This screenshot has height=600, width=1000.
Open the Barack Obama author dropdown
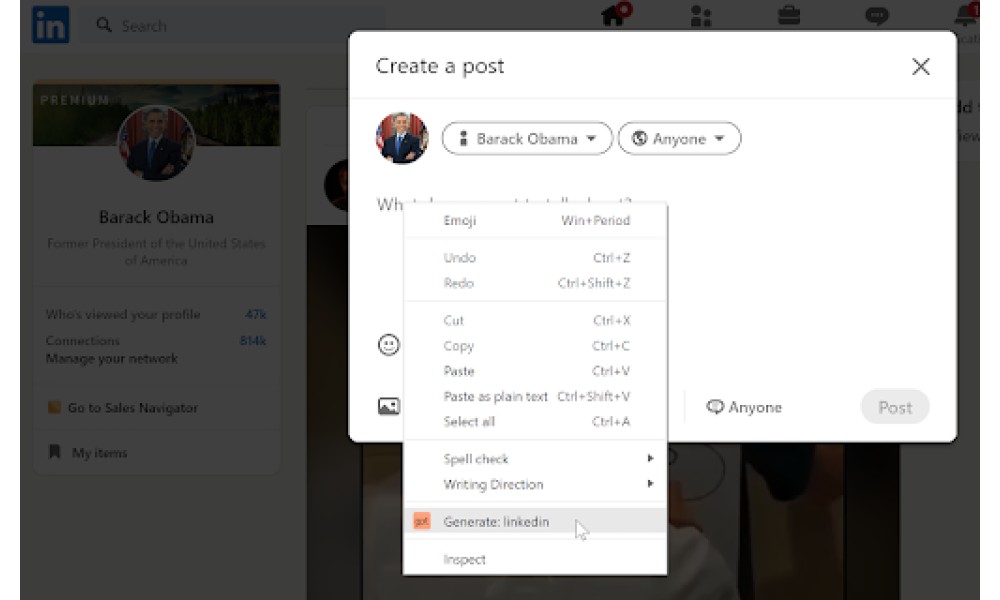click(527, 138)
